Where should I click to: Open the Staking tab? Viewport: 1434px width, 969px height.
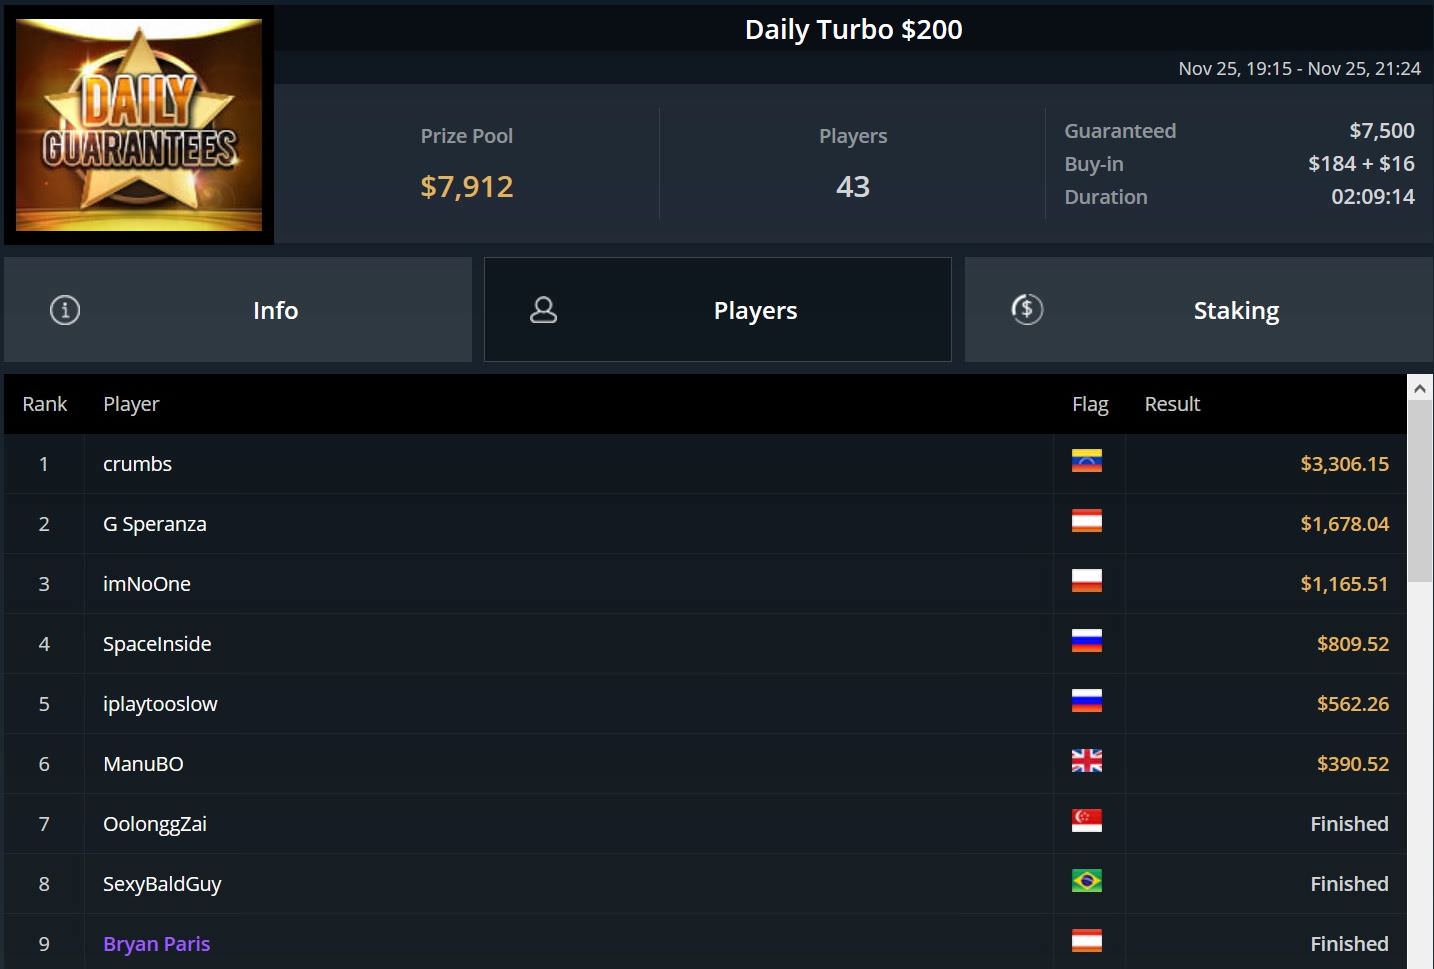tap(1198, 310)
